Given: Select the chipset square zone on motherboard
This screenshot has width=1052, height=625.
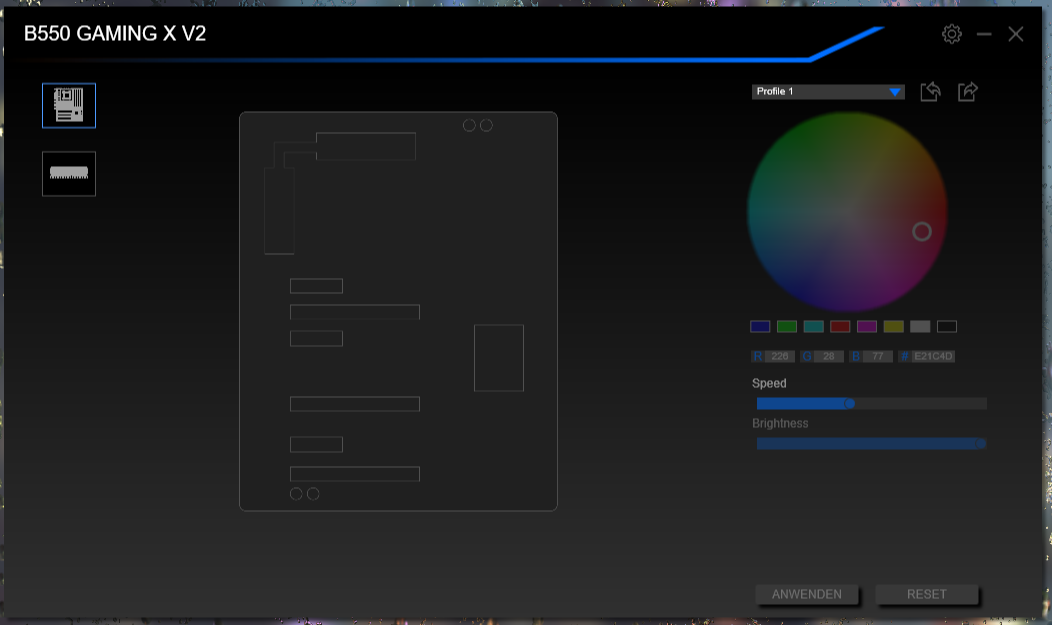Looking at the screenshot, I should [498, 358].
